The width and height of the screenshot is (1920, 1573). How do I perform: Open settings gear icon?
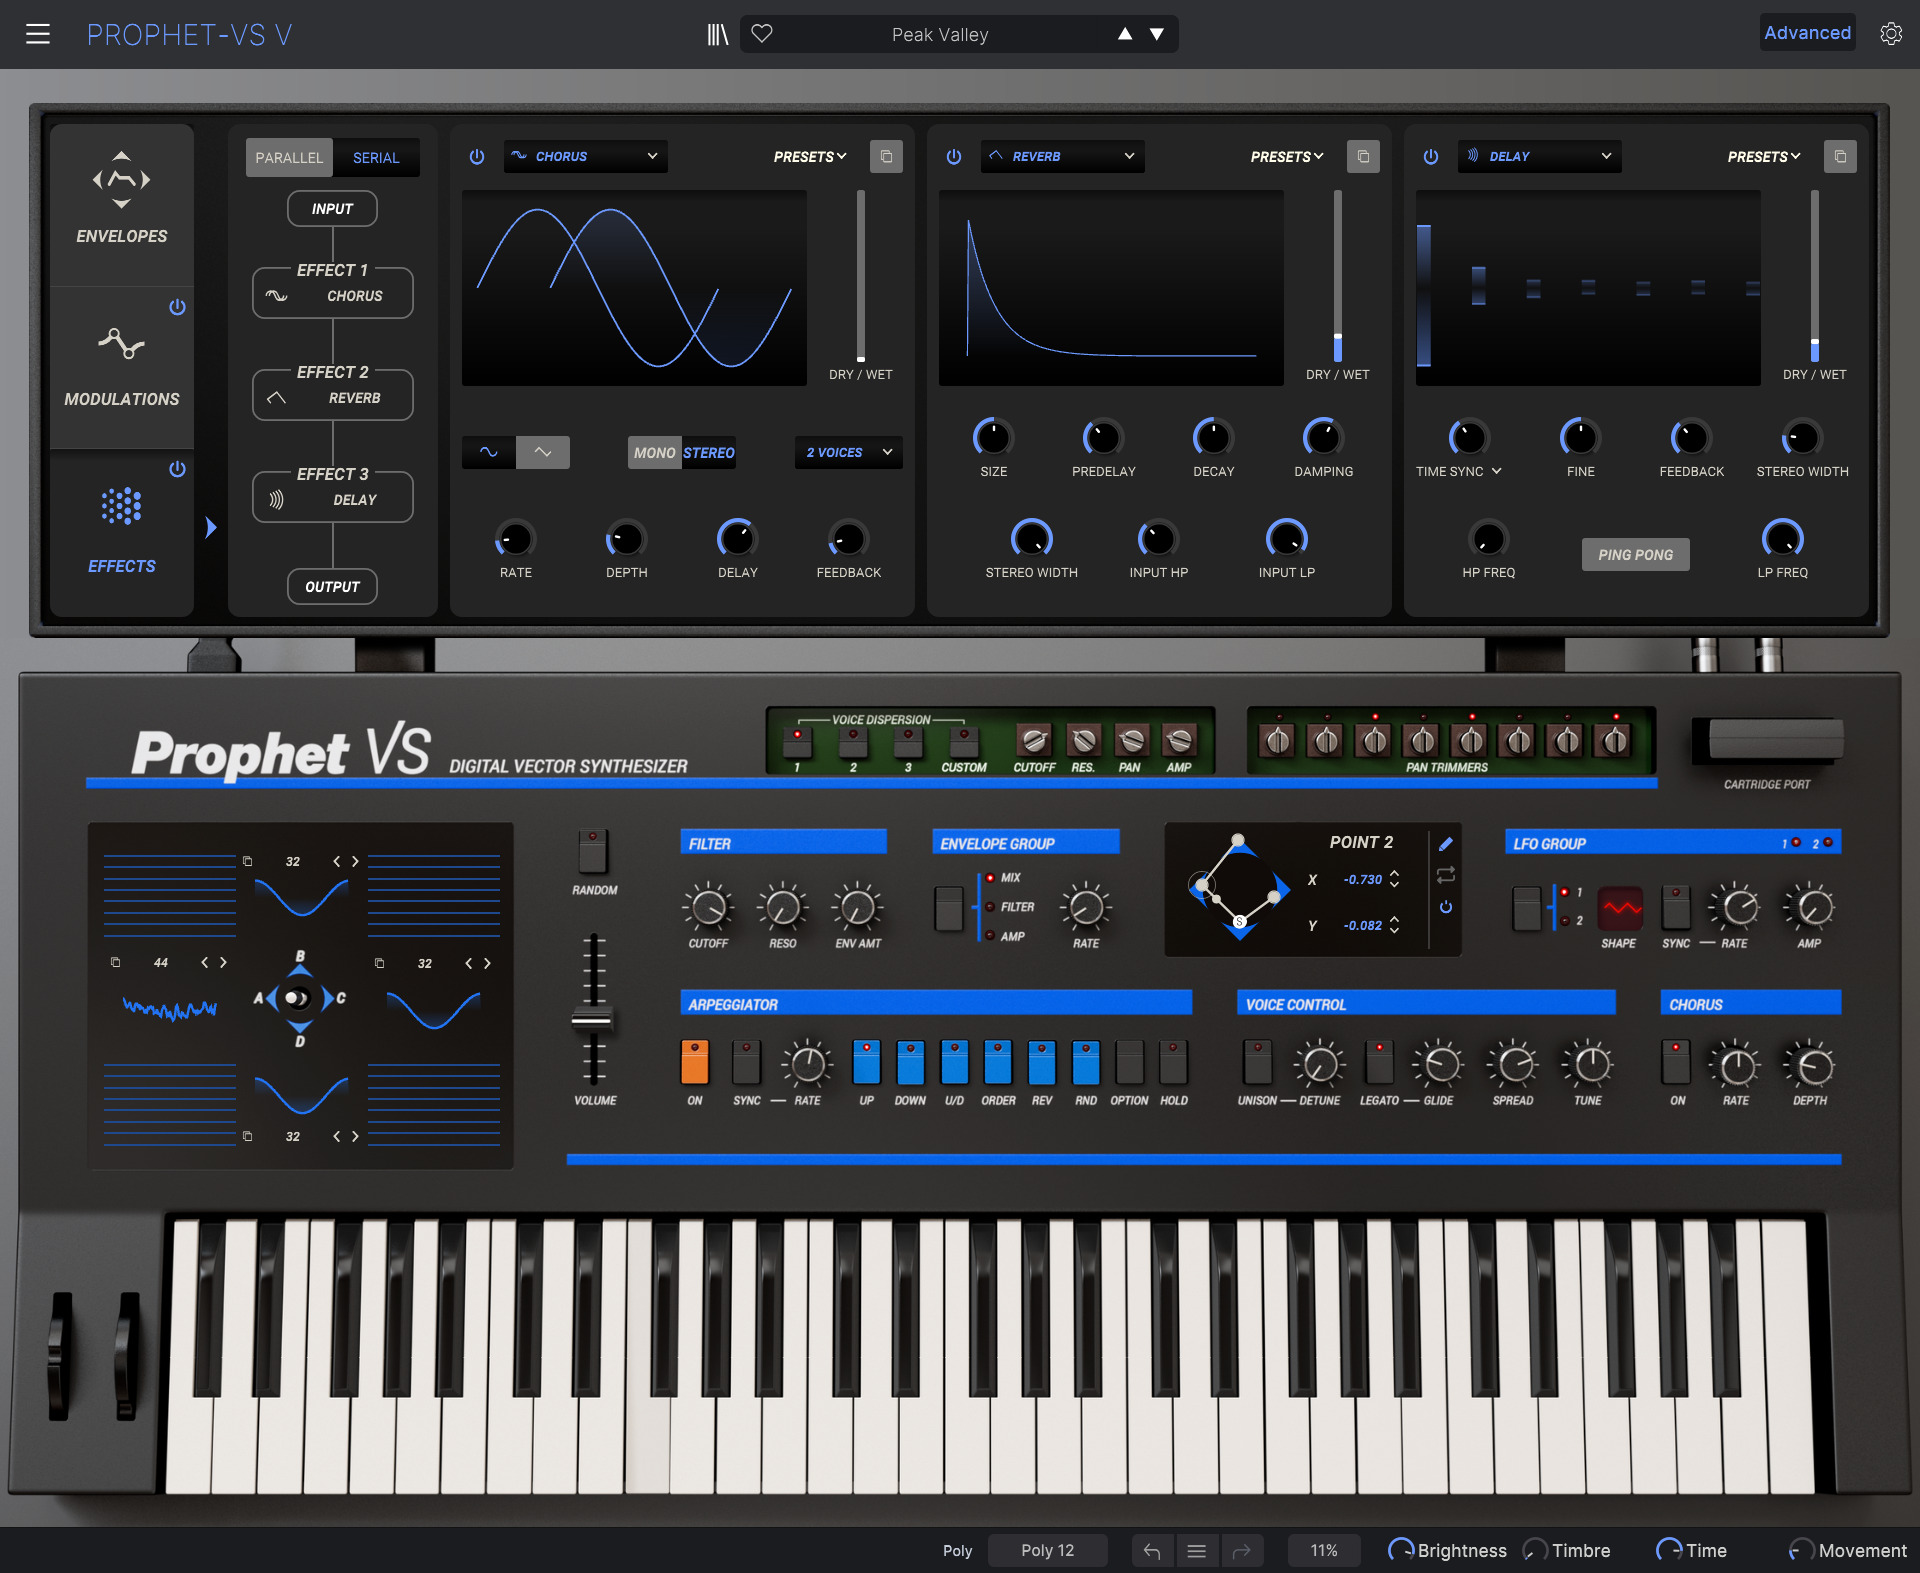(x=1891, y=34)
